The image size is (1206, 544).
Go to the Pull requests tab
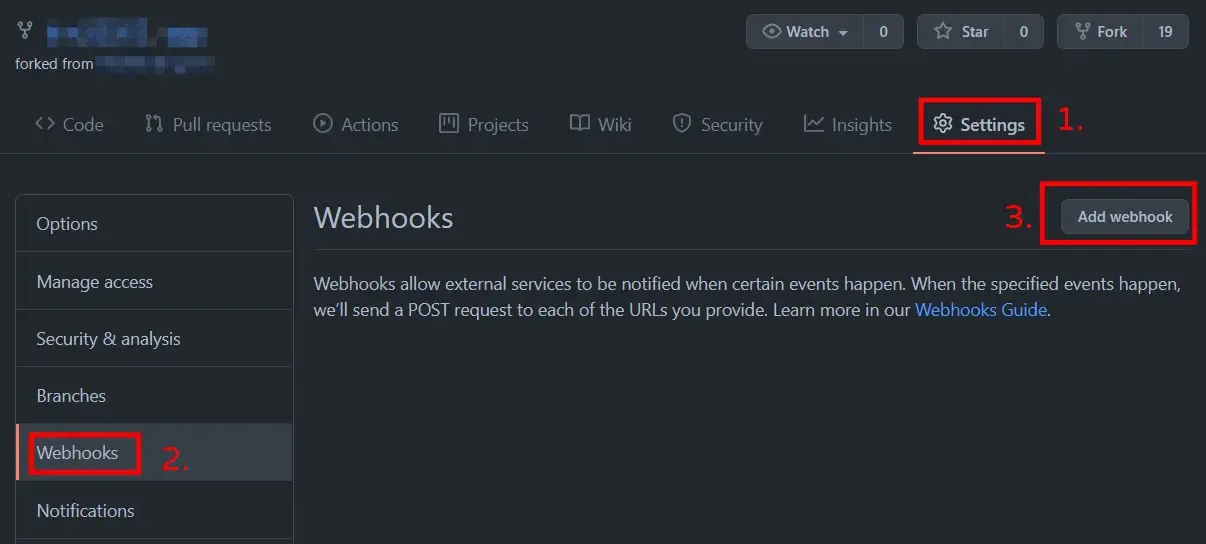pos(208,124)
